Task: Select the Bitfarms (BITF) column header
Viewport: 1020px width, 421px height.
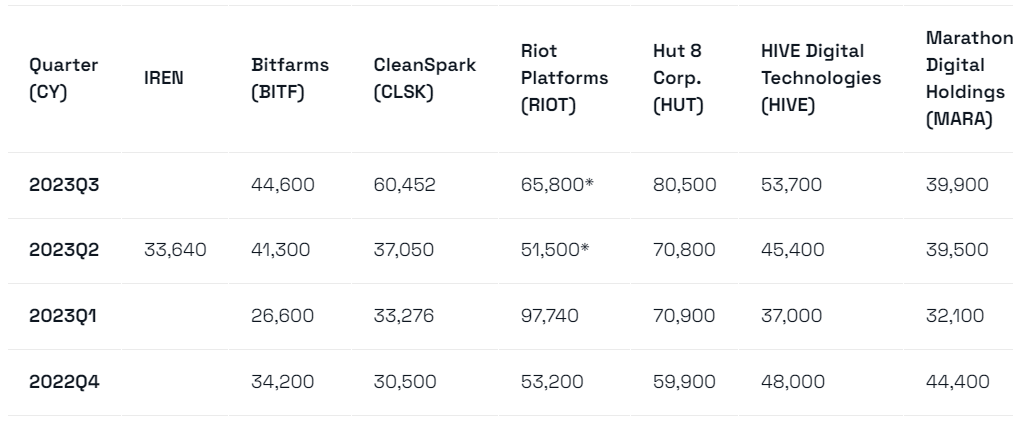Action: [x=290, y=78]
